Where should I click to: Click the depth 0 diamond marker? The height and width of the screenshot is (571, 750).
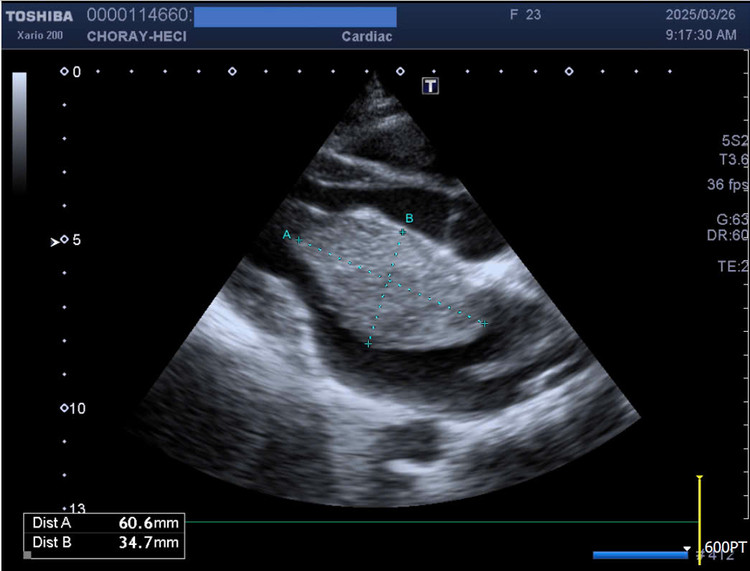pyautogui.click(x=64, y=72)
